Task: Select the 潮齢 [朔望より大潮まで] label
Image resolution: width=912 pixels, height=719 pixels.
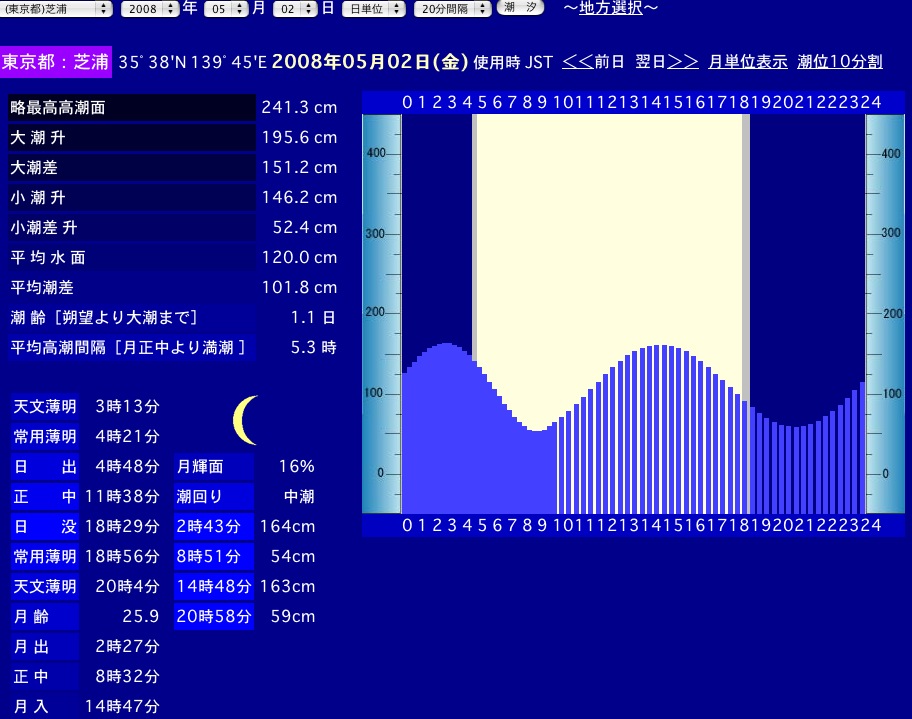Action: [x=132, y=318]
